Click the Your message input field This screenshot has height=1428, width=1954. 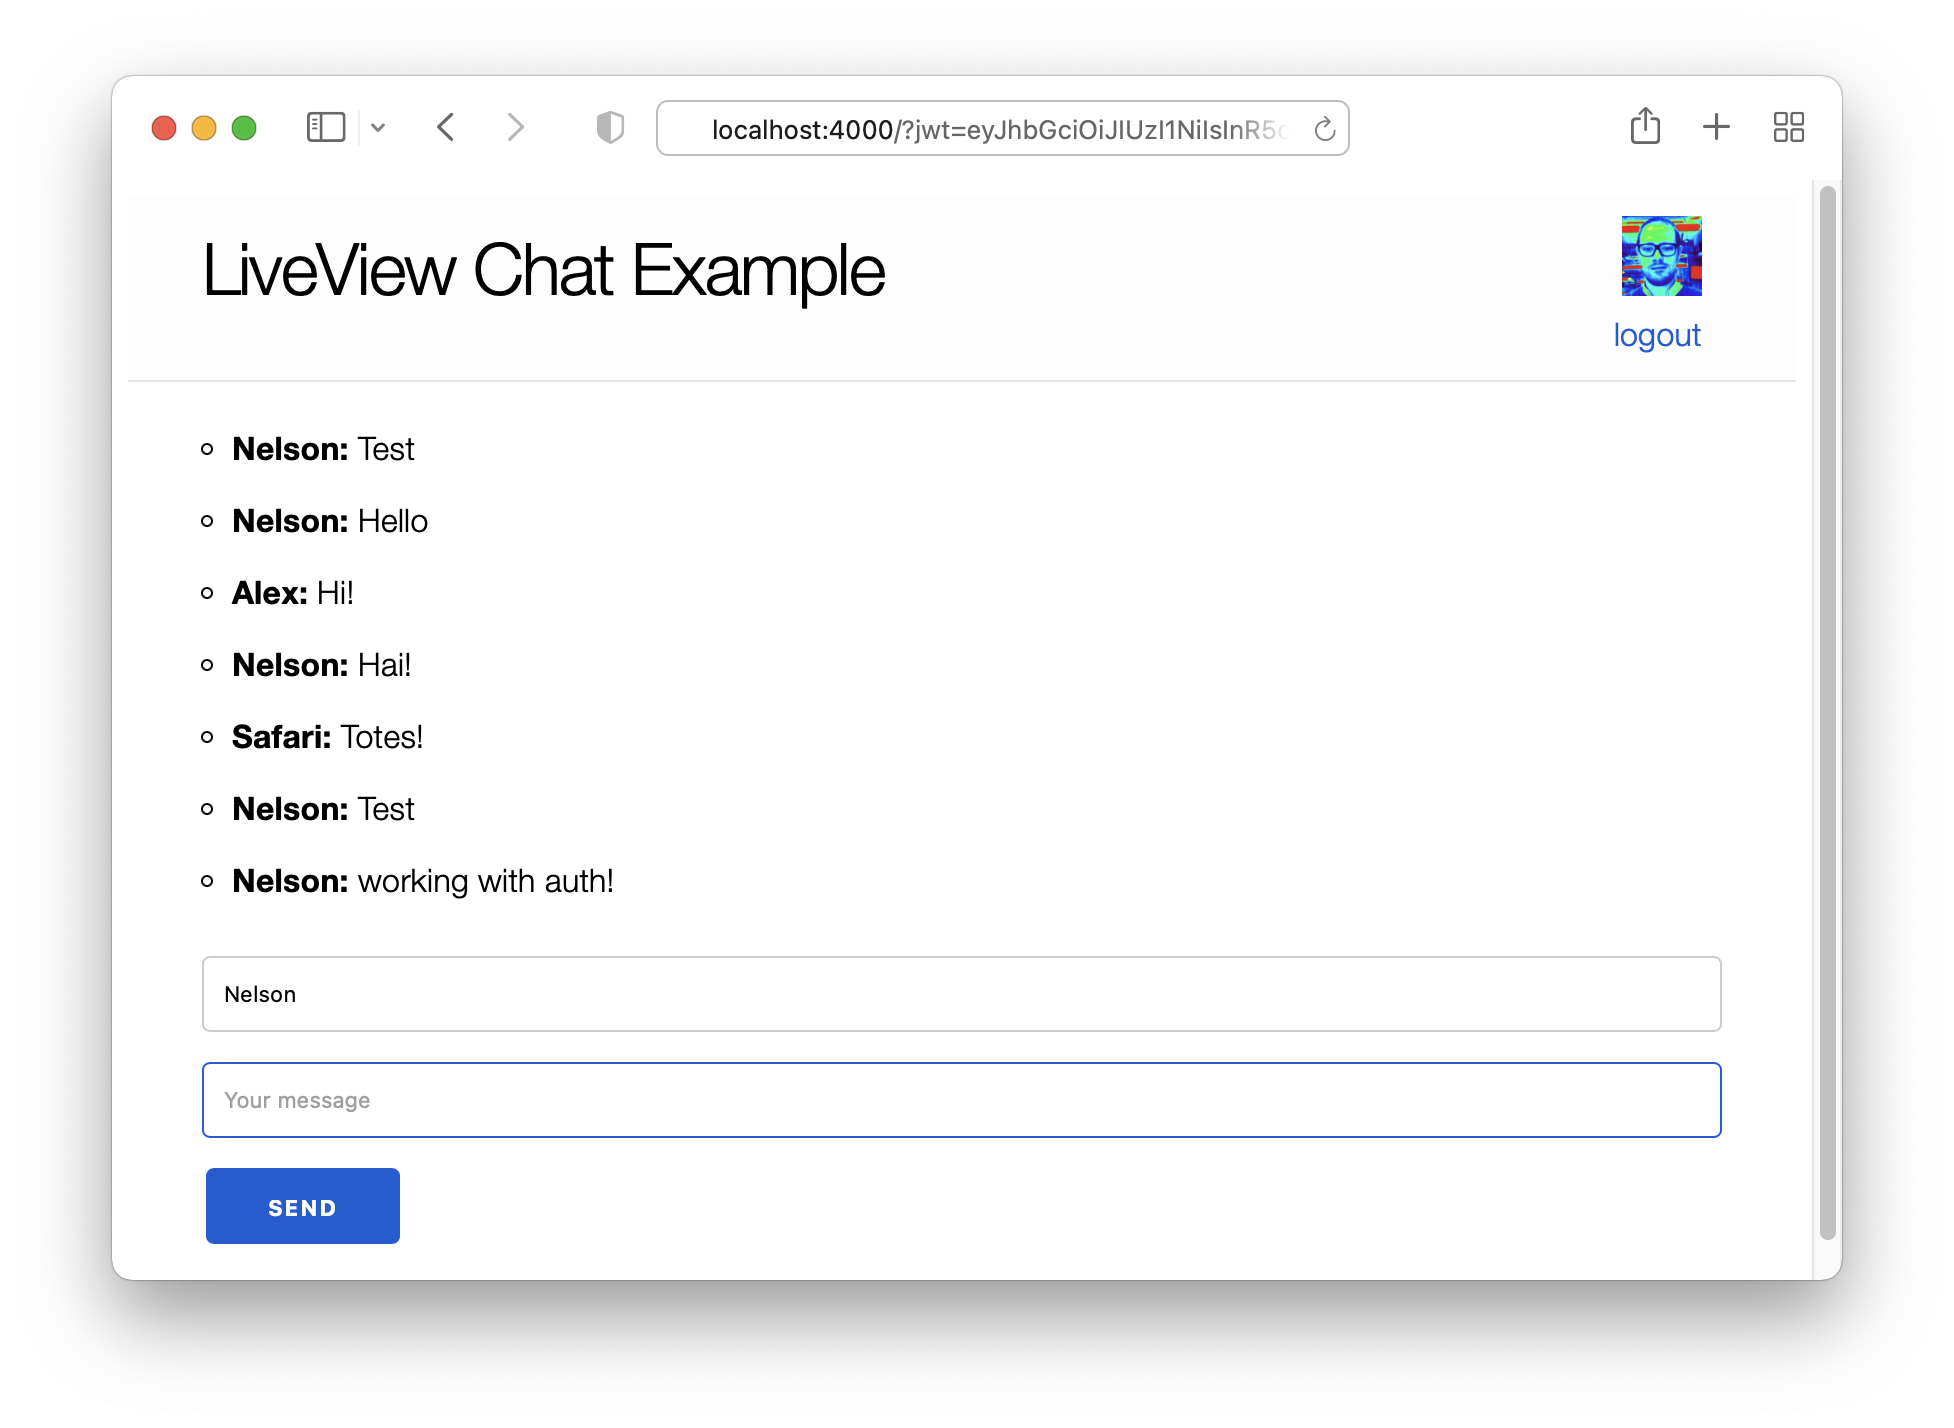(961, 1100)
